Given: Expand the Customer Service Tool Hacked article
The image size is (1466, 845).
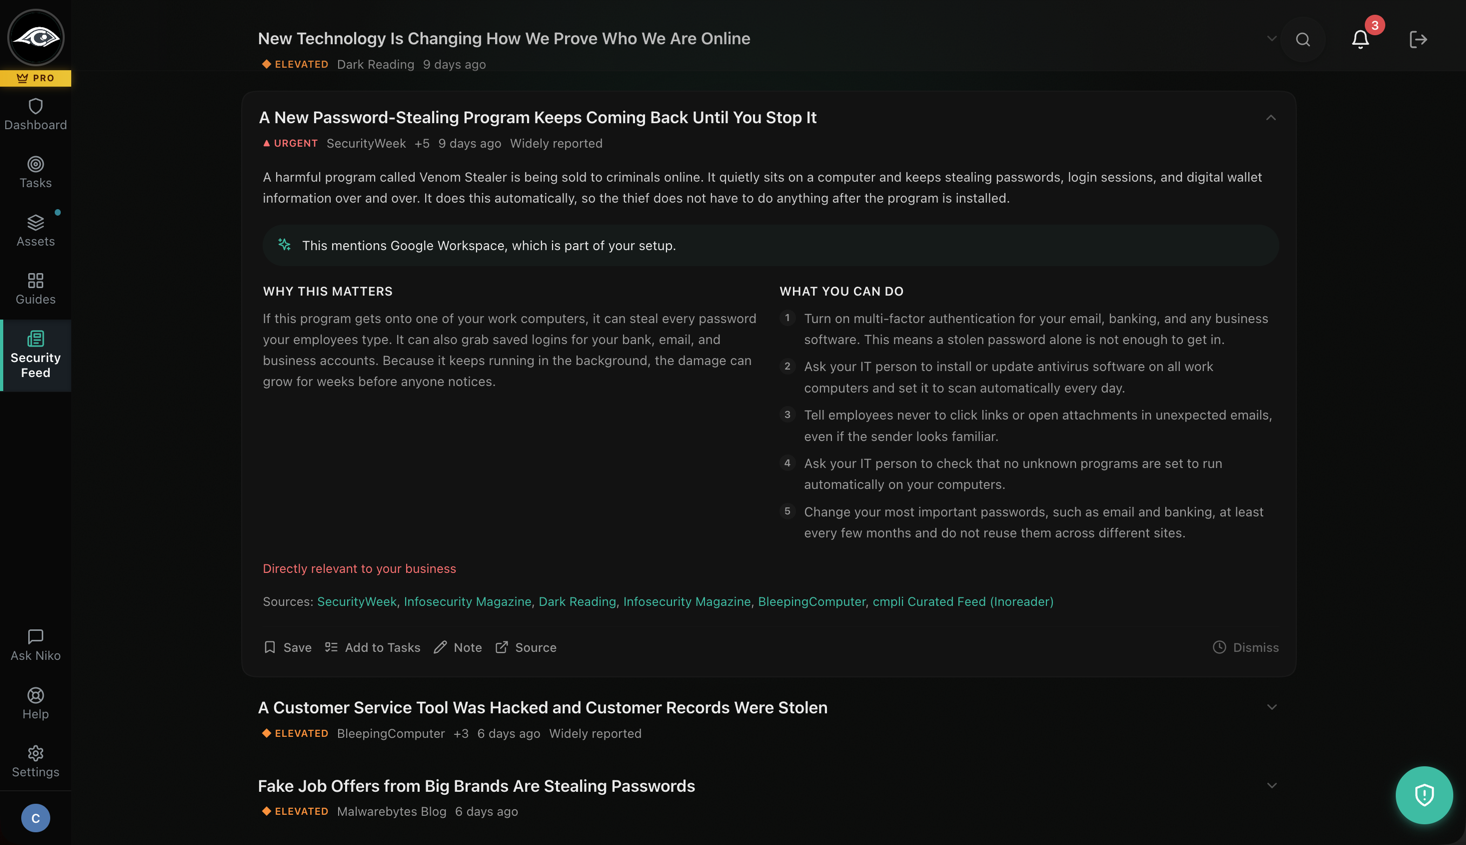Looking at the screenshot, I should pos(1272,707).
